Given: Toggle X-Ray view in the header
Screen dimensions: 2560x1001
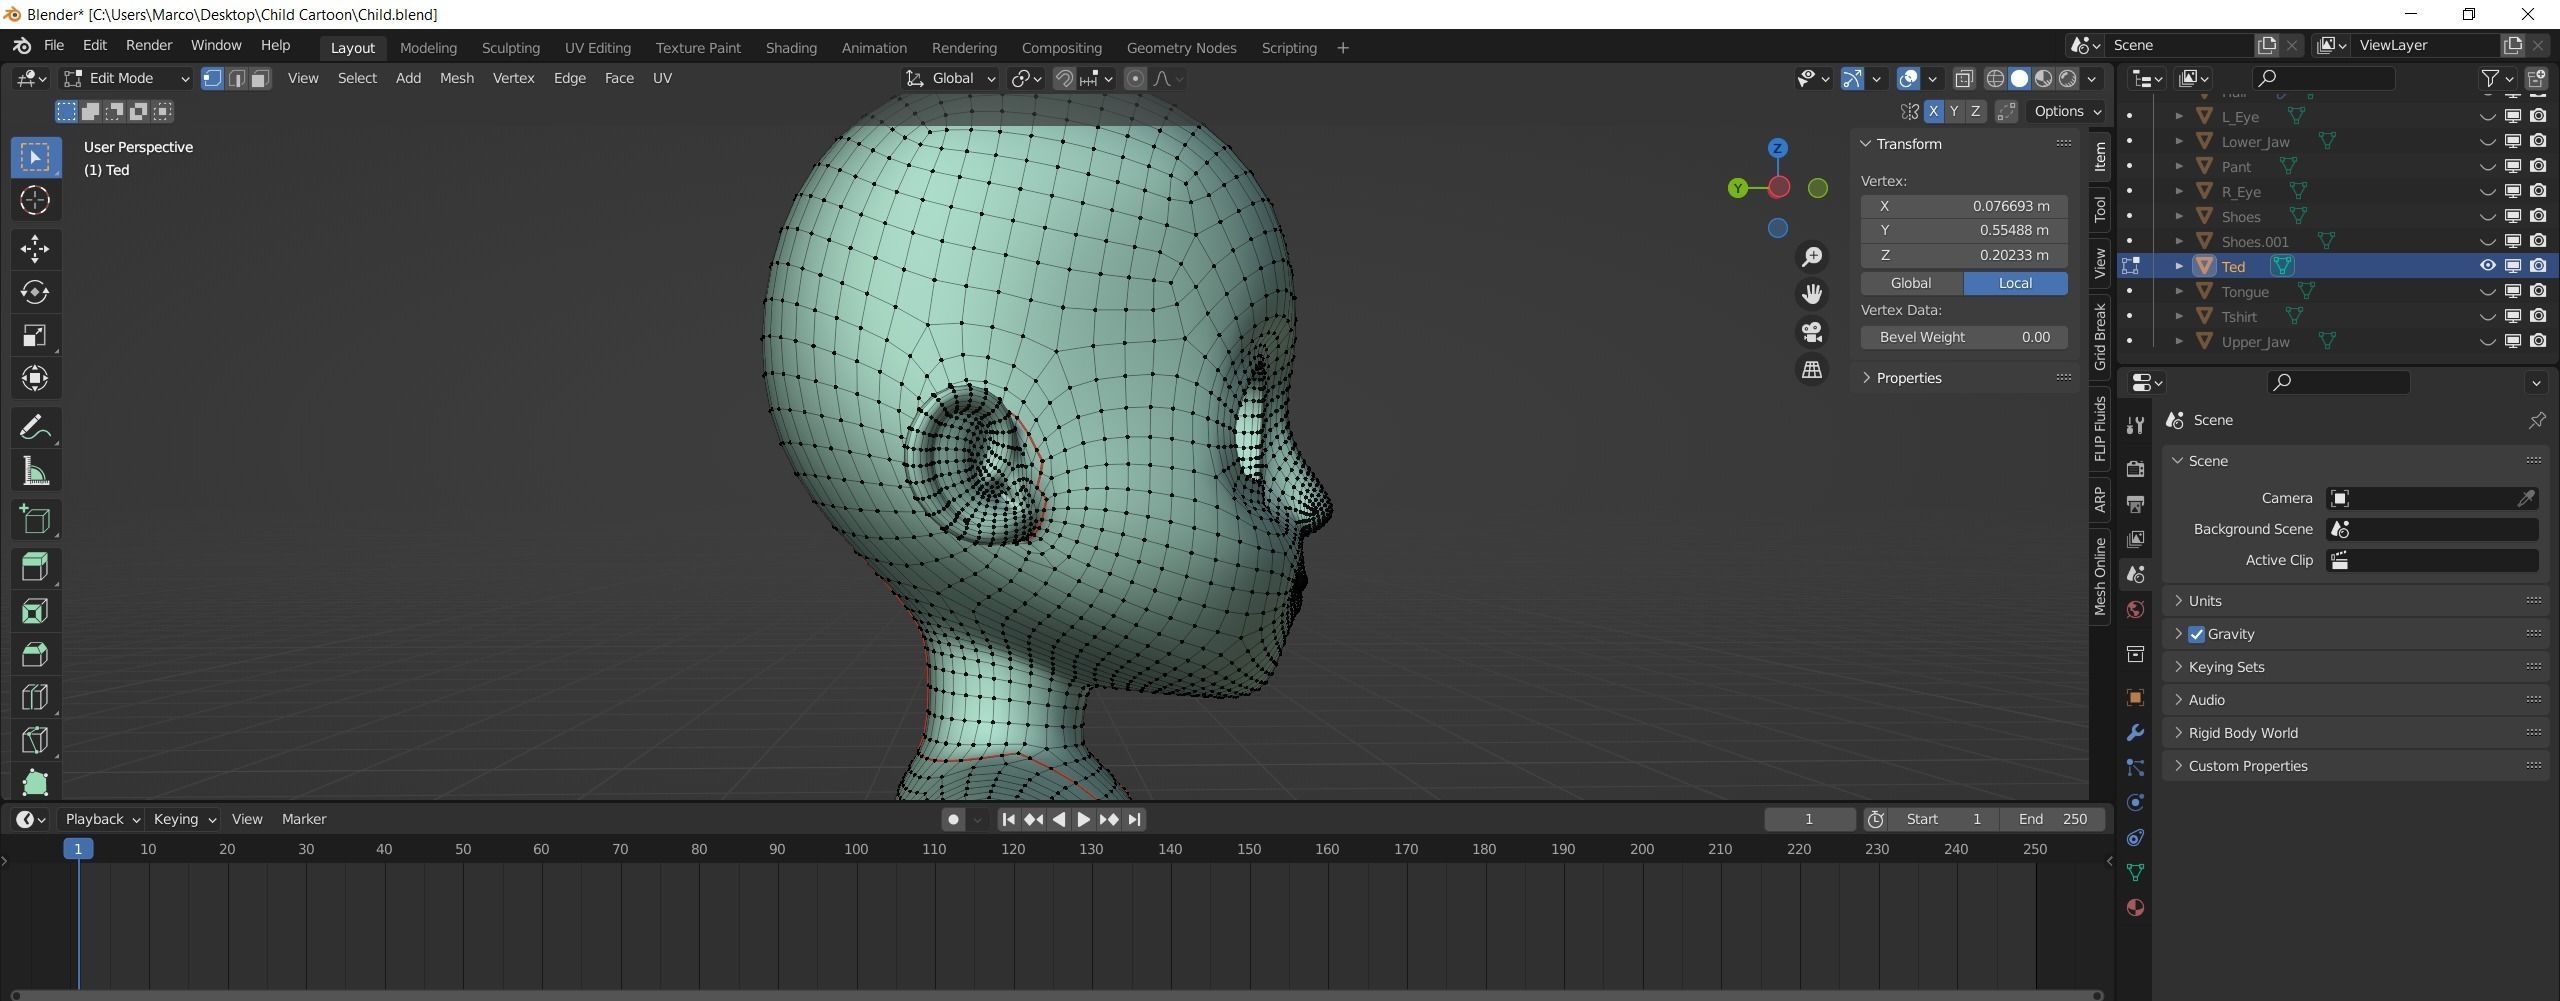Looking at the screenshot, I should (x=1964, y=78).
